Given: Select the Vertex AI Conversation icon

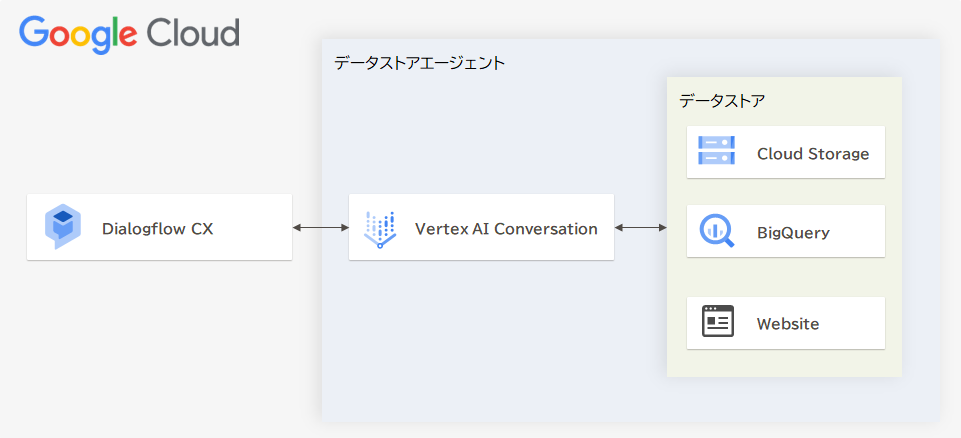Looking at the screenshot, I should [x=380, y=229].
